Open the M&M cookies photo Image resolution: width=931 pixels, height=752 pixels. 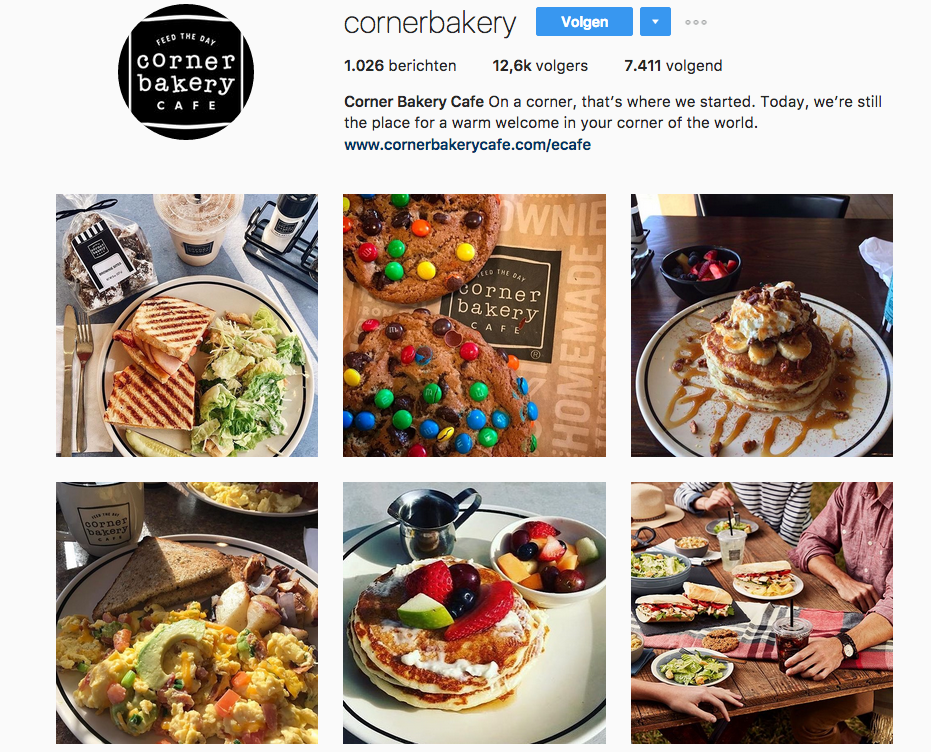point(474,325)
